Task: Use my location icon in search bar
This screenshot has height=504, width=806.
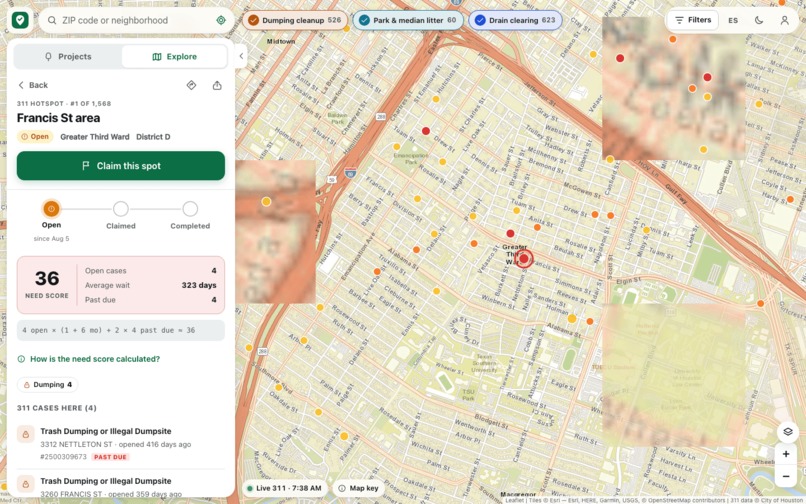Action: 221,20
